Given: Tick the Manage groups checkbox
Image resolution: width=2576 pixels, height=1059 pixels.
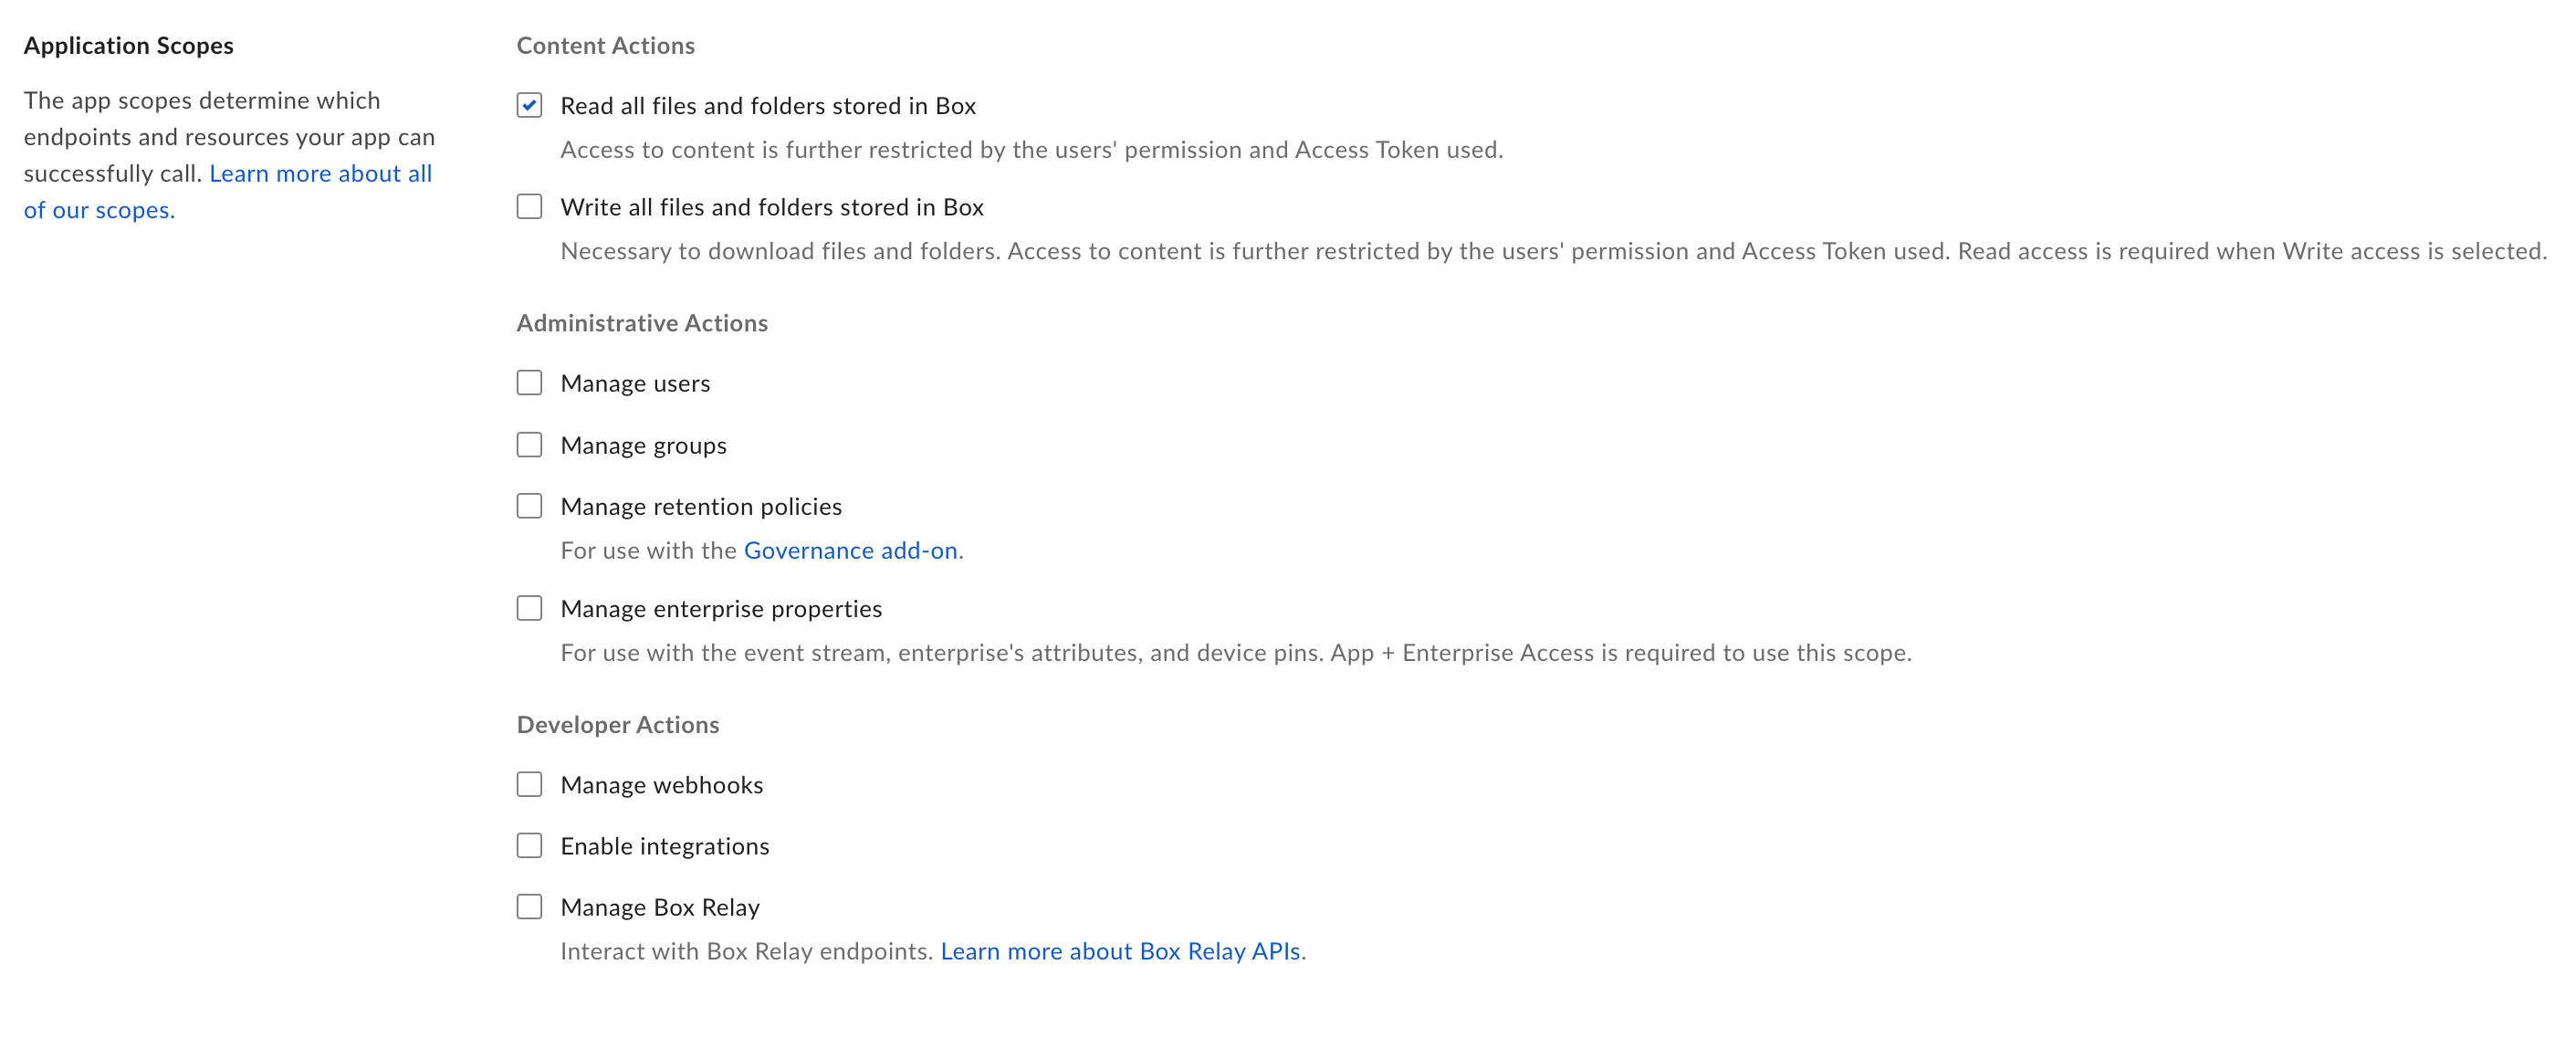Looking at the screenshot, I should pos(529,444).
